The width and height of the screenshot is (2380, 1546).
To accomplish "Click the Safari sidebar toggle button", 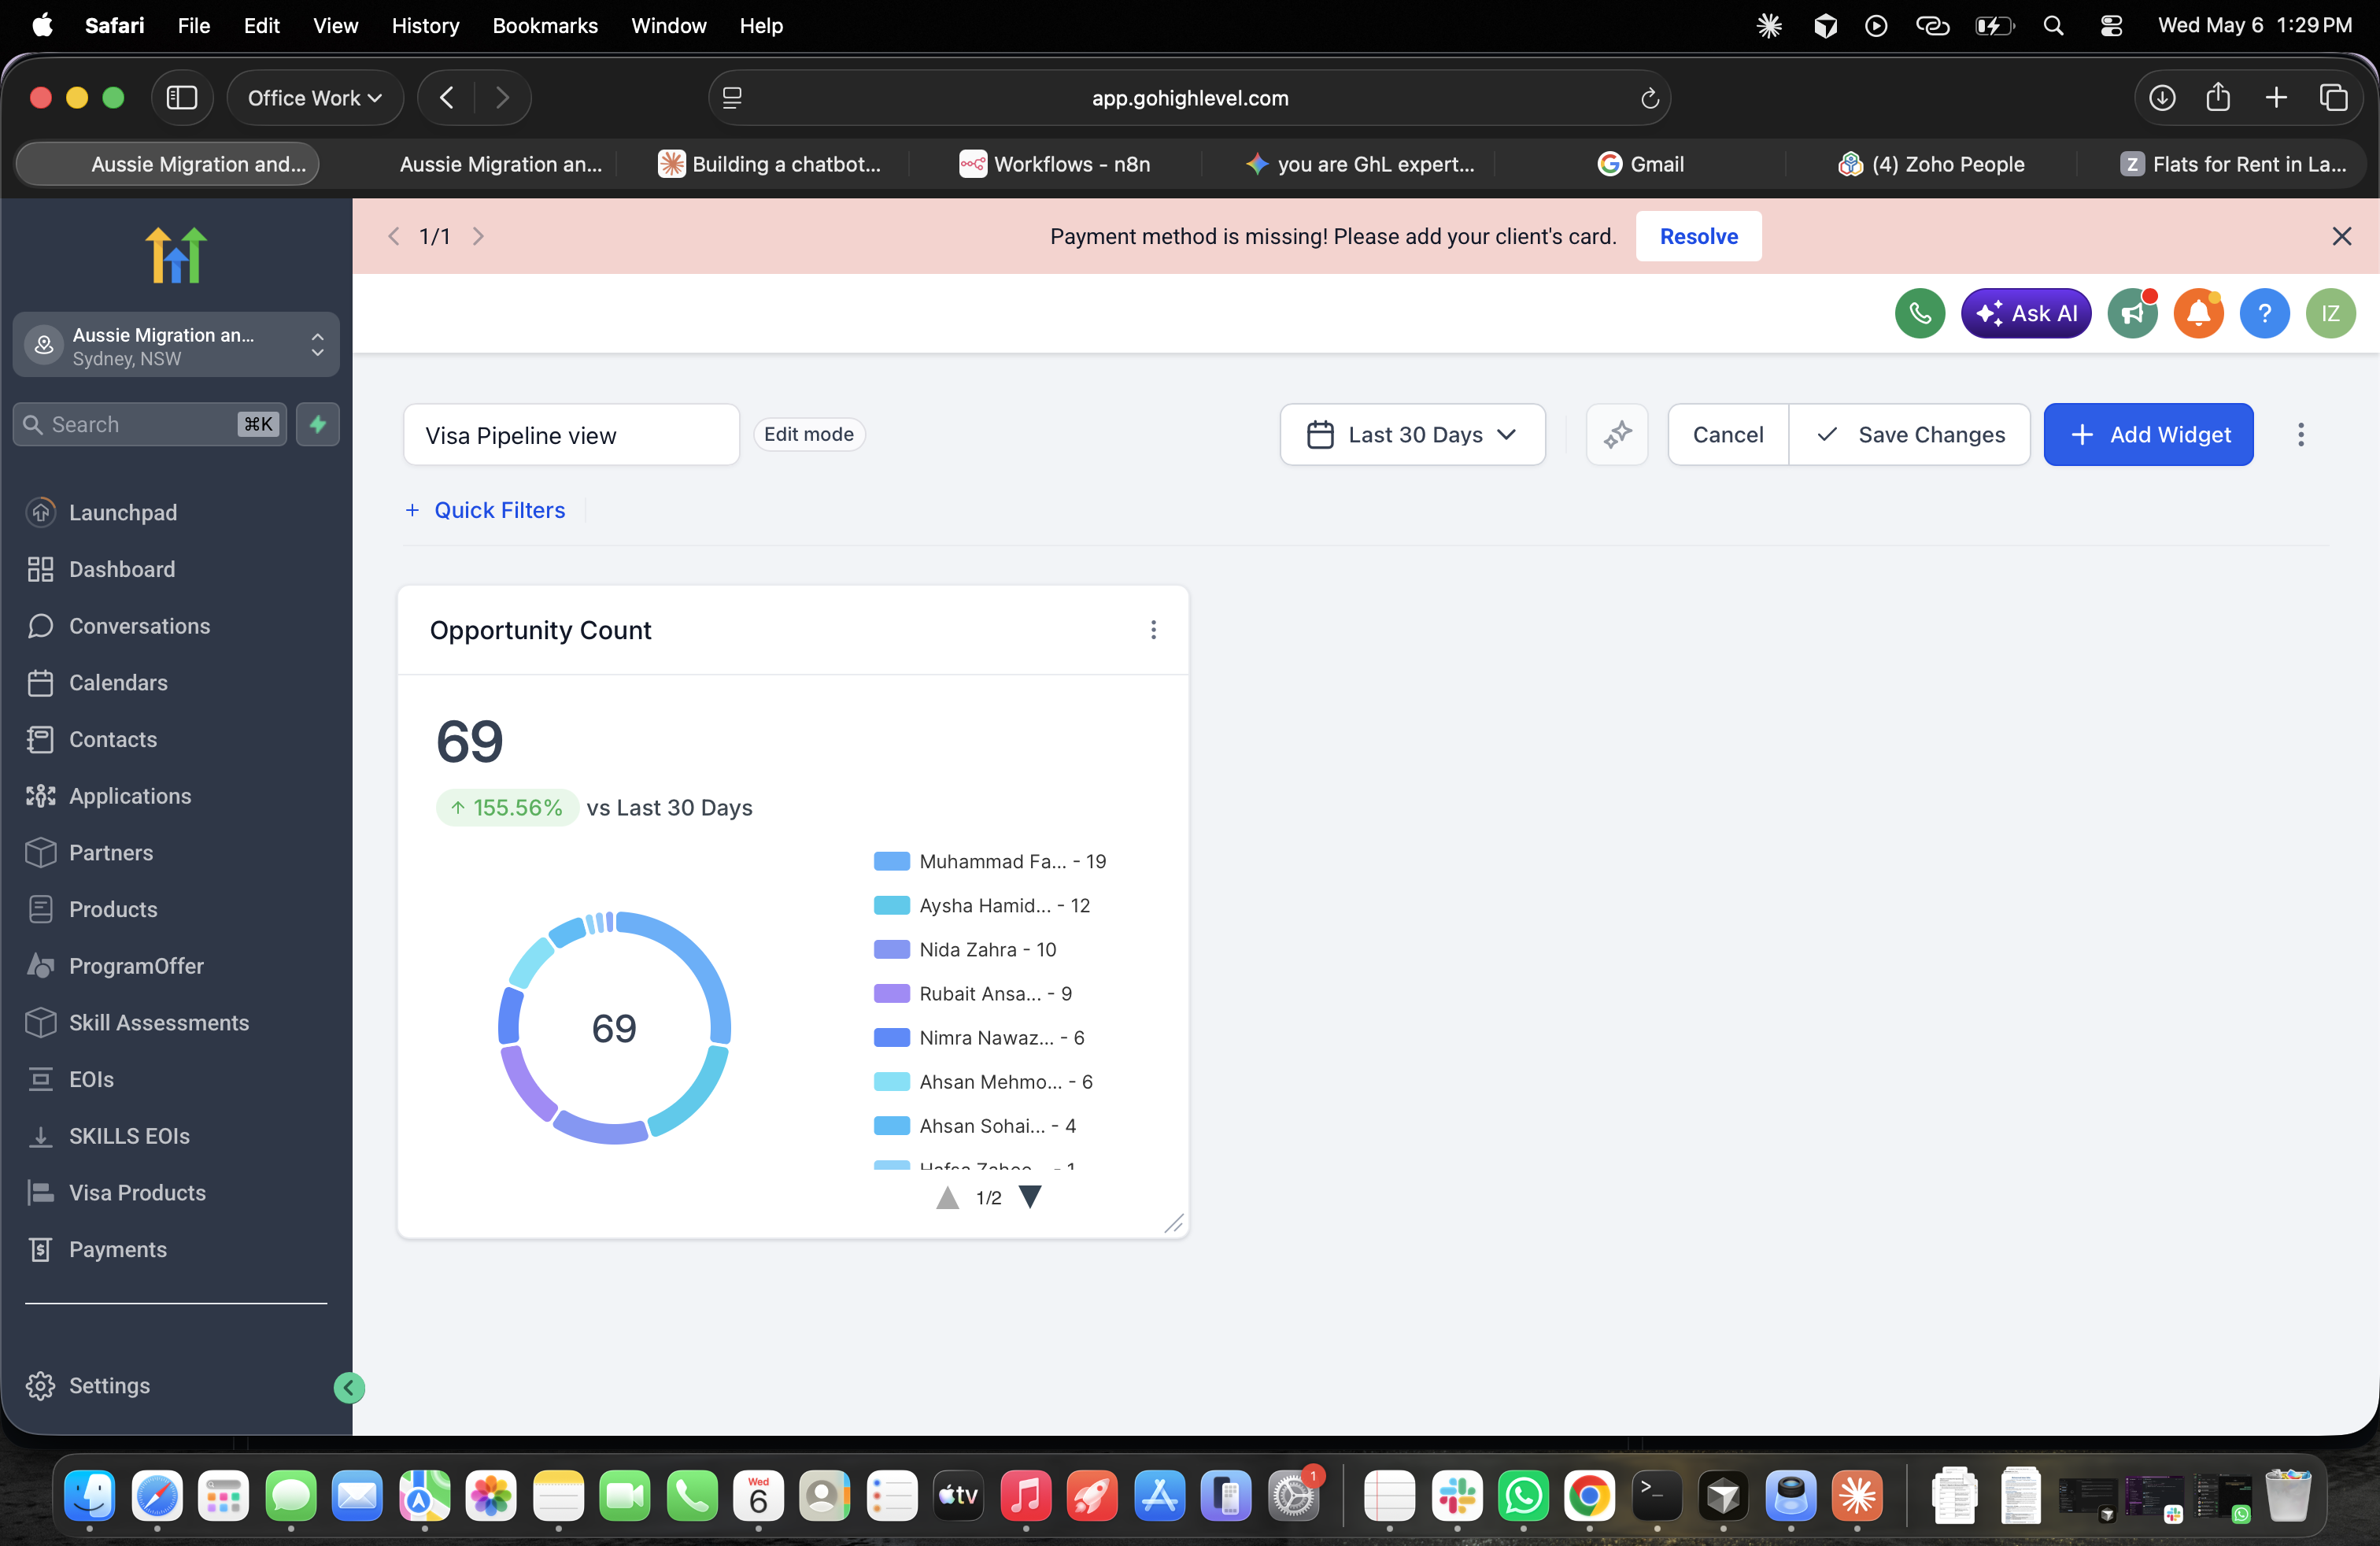I will coord(182,98).
